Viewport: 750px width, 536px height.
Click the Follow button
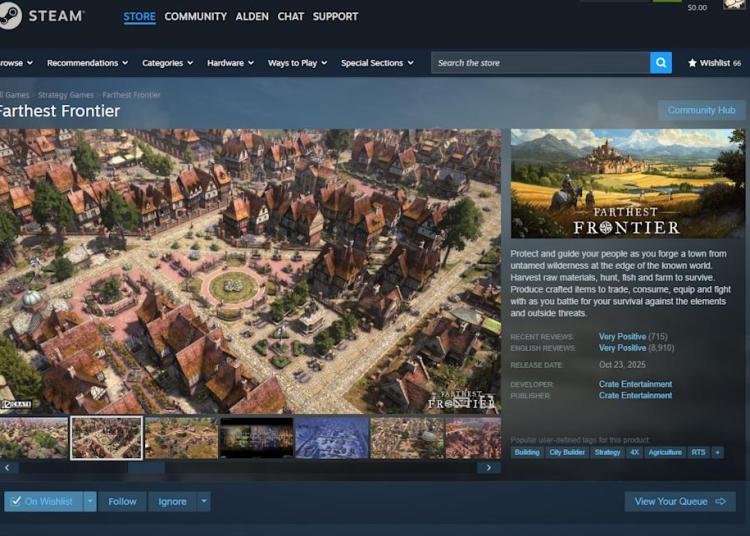tap(122, 501)
